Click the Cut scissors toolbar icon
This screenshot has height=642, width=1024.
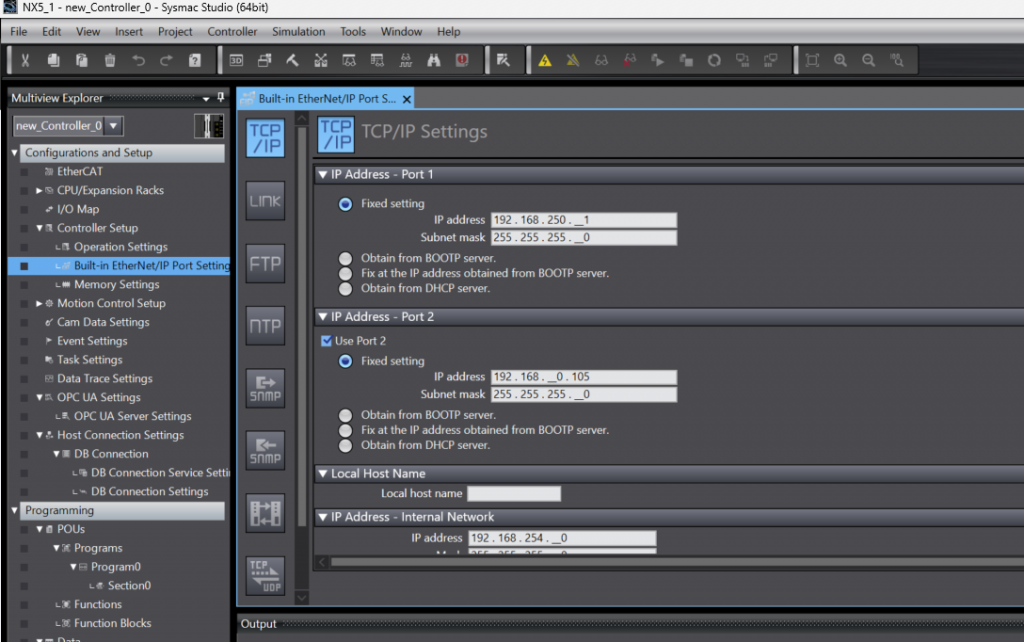coord(25,61)
